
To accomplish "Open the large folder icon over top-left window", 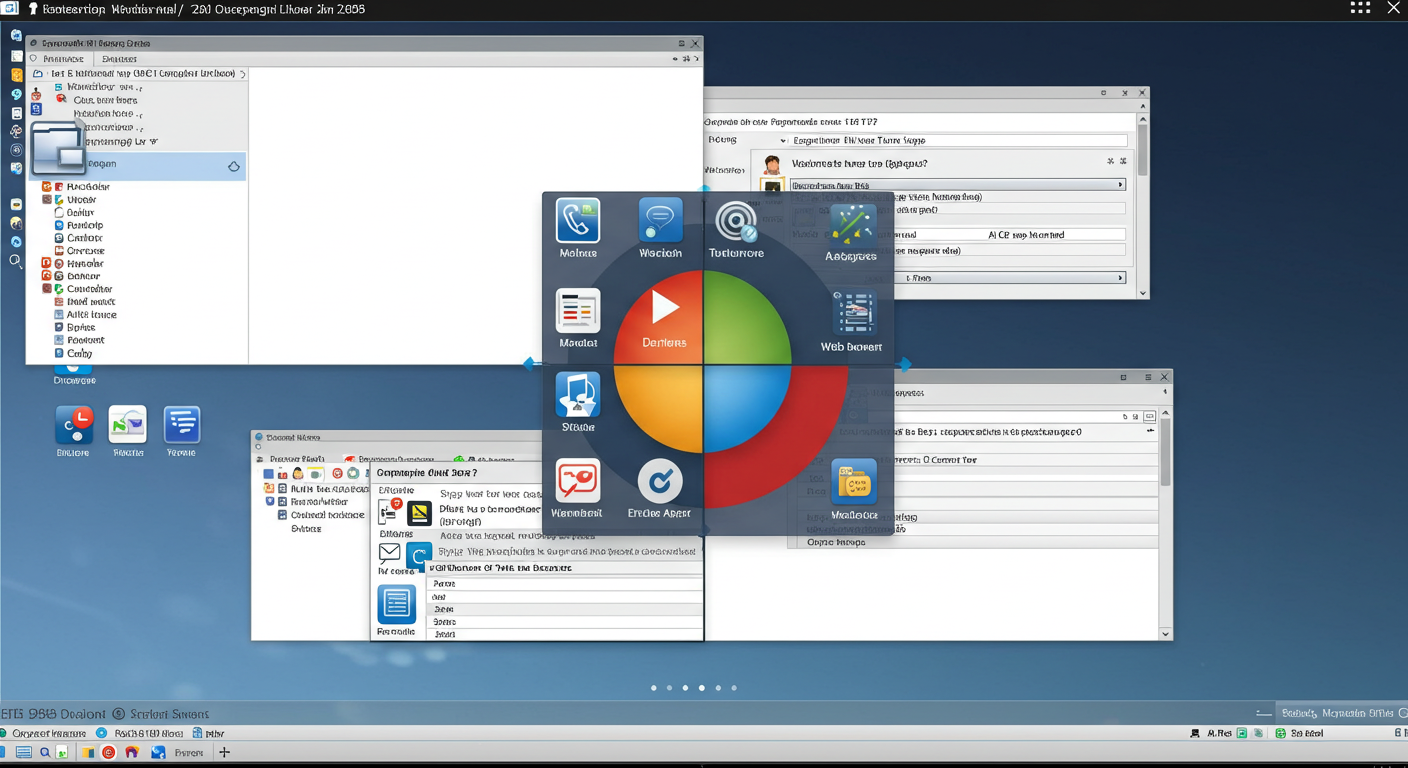I will pyautogui.click(x=58, y=148).
